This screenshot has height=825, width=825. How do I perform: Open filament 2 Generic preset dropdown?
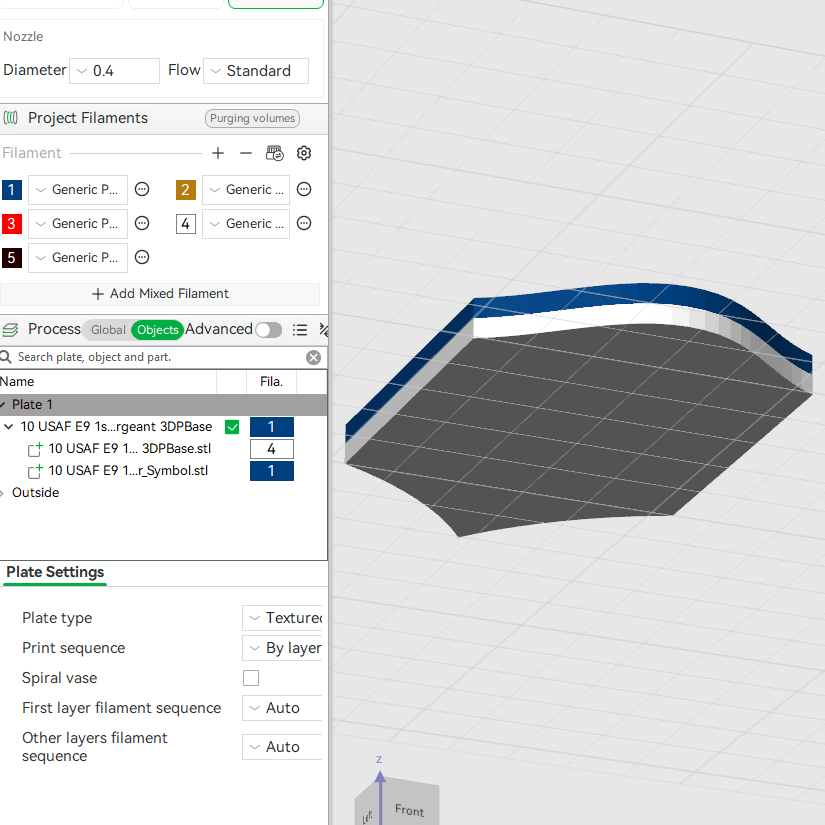click(246, 189)
